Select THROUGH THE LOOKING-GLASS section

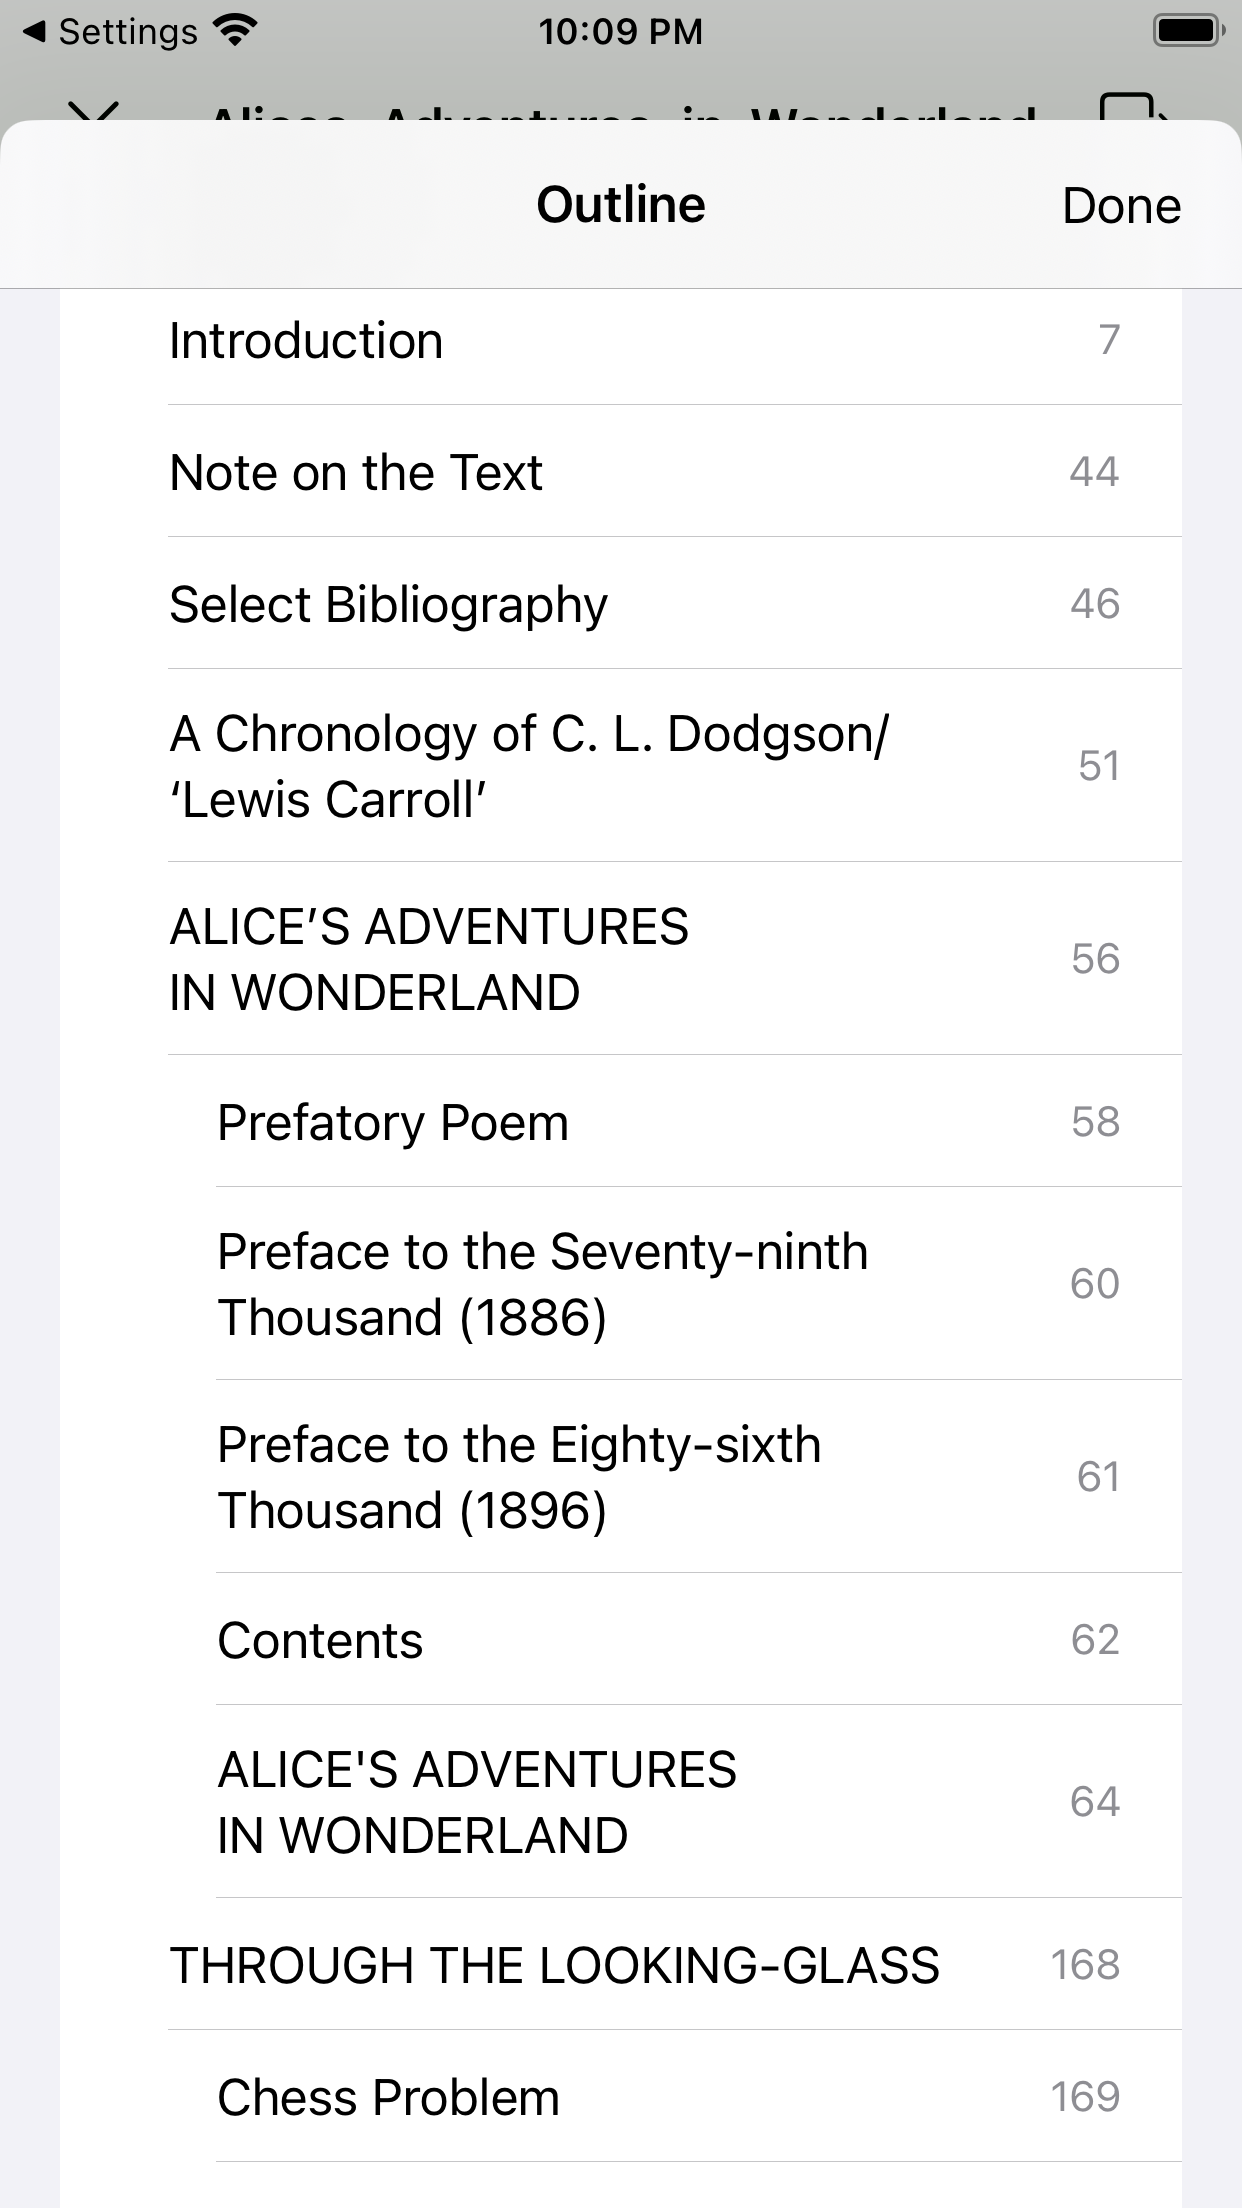621,1965
